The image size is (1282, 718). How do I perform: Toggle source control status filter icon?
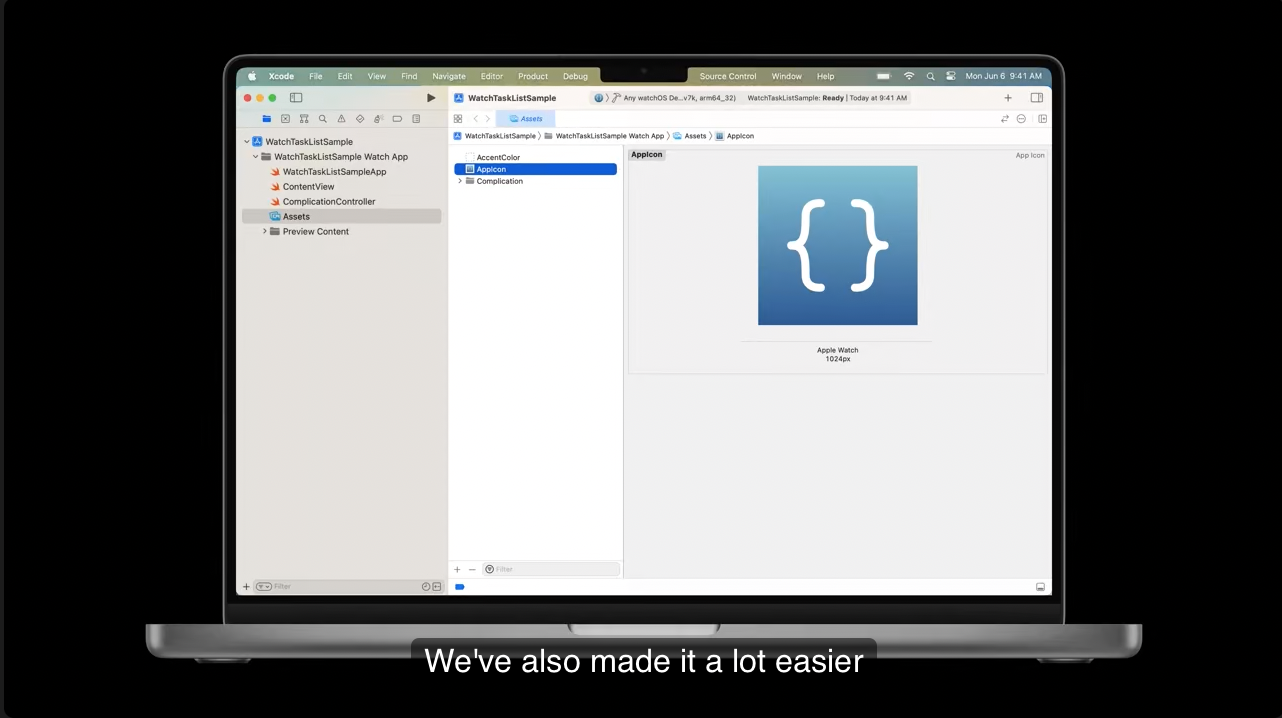[x=437, y=586]
